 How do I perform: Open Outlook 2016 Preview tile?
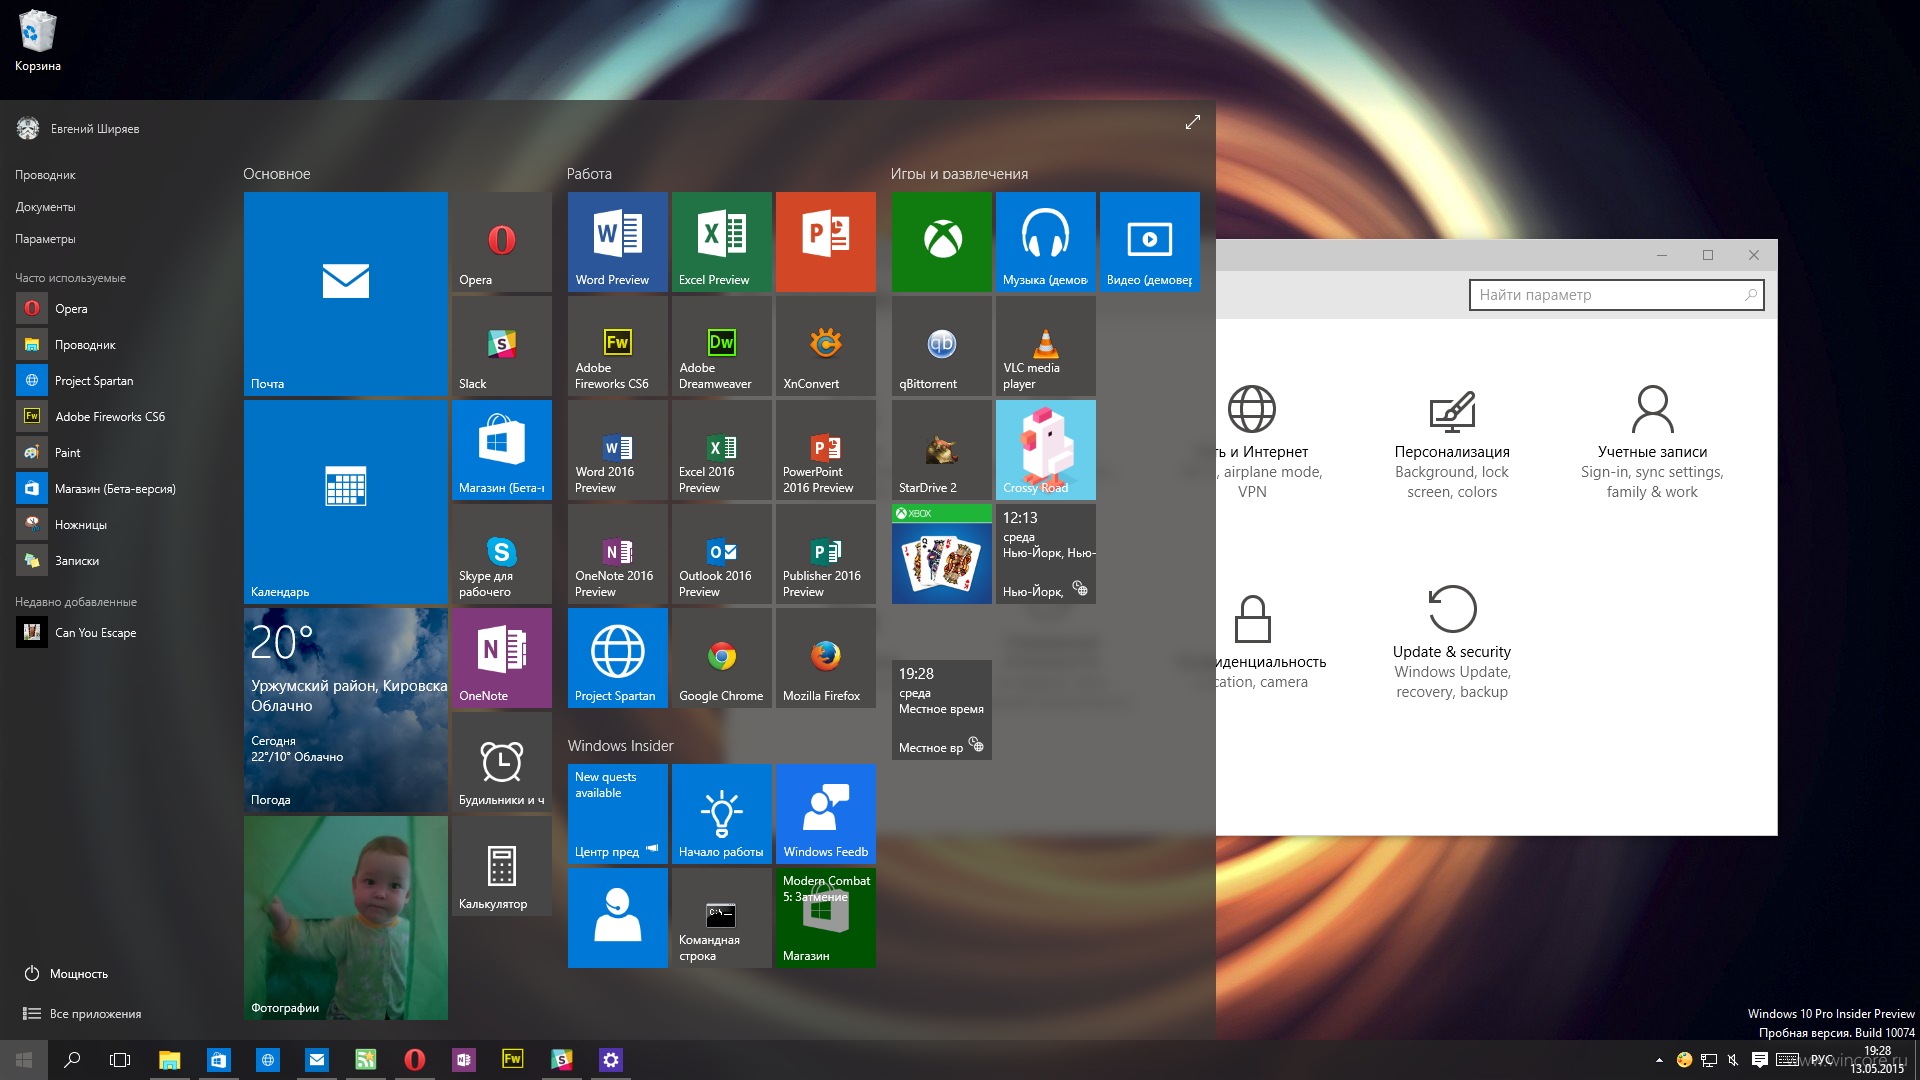point(721,554)
